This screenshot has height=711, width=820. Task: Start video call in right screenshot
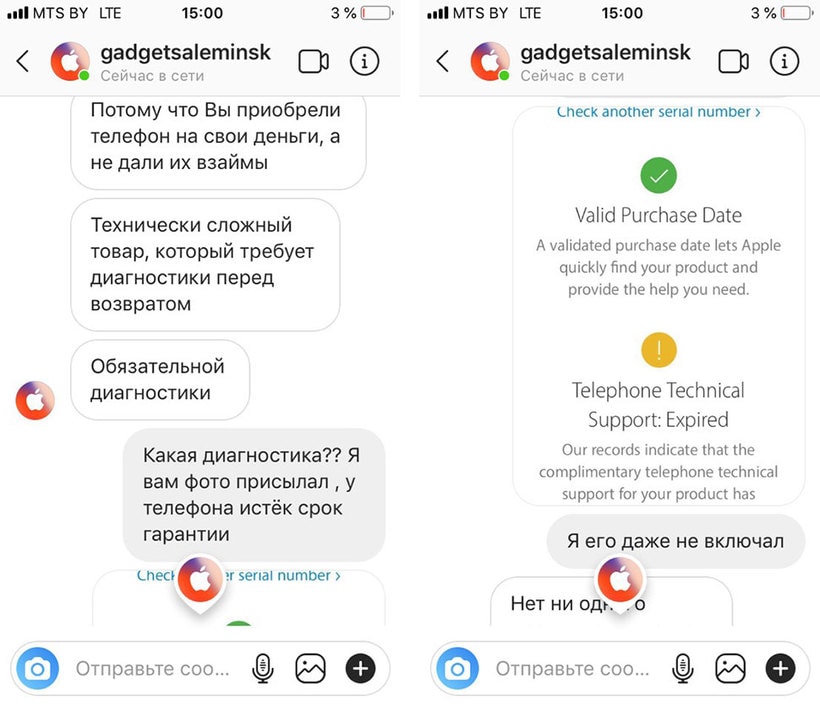pyautogui.click(x=733, y=62)
